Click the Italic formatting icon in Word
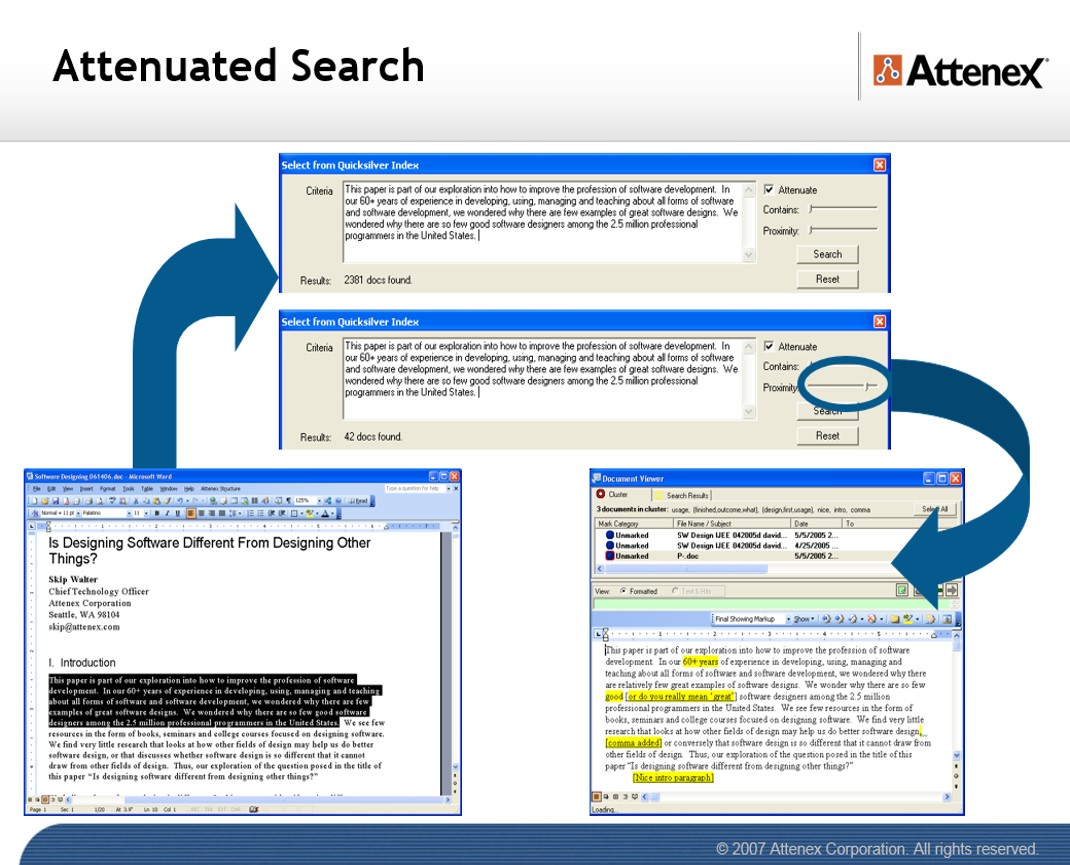1070x865 pixels. (x=166, y=513)
